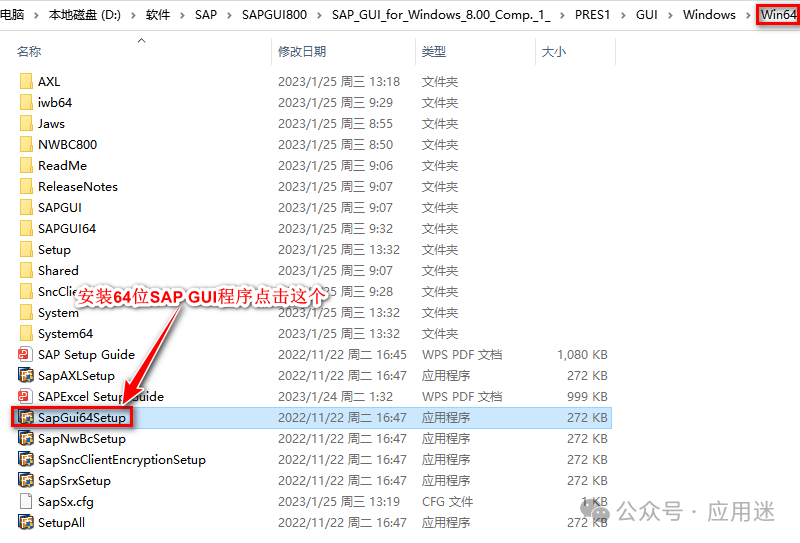This screenshot has width=800, height=543.
Task: Click the NWBC800 folder icon
Action: (26, 144)
